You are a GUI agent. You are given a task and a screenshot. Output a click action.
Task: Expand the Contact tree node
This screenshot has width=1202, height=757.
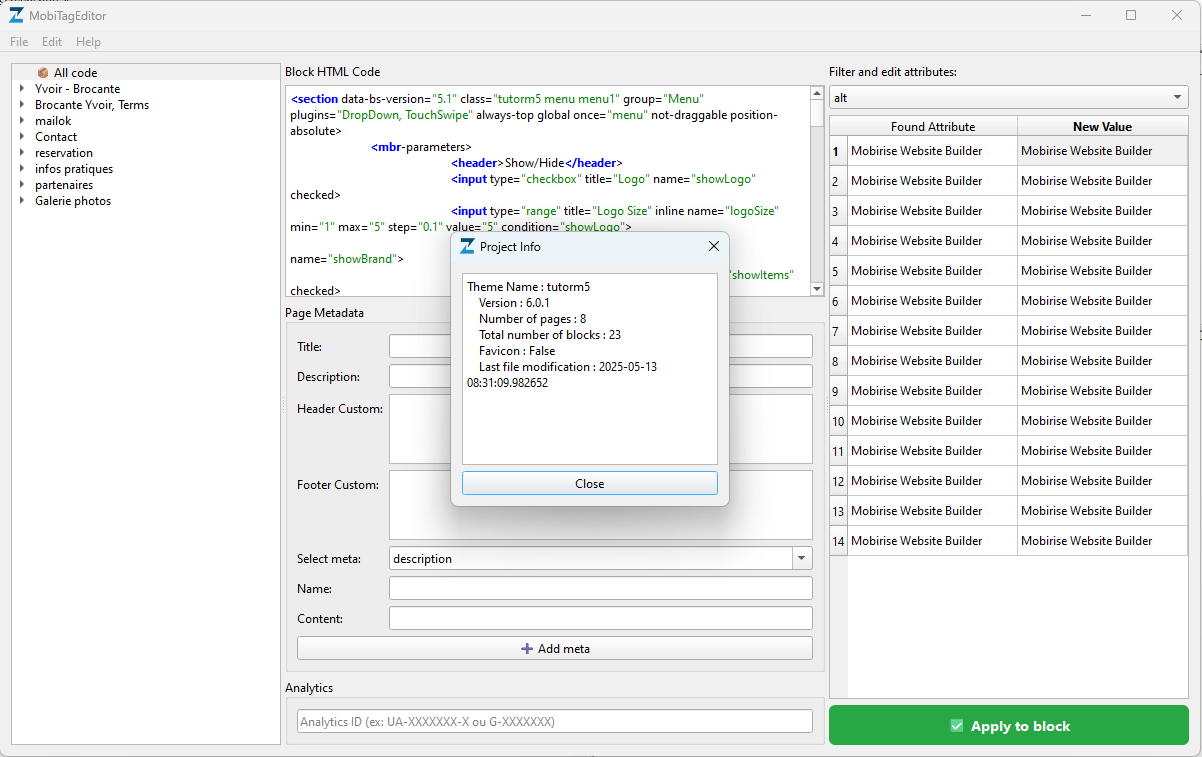pos(22,137)
